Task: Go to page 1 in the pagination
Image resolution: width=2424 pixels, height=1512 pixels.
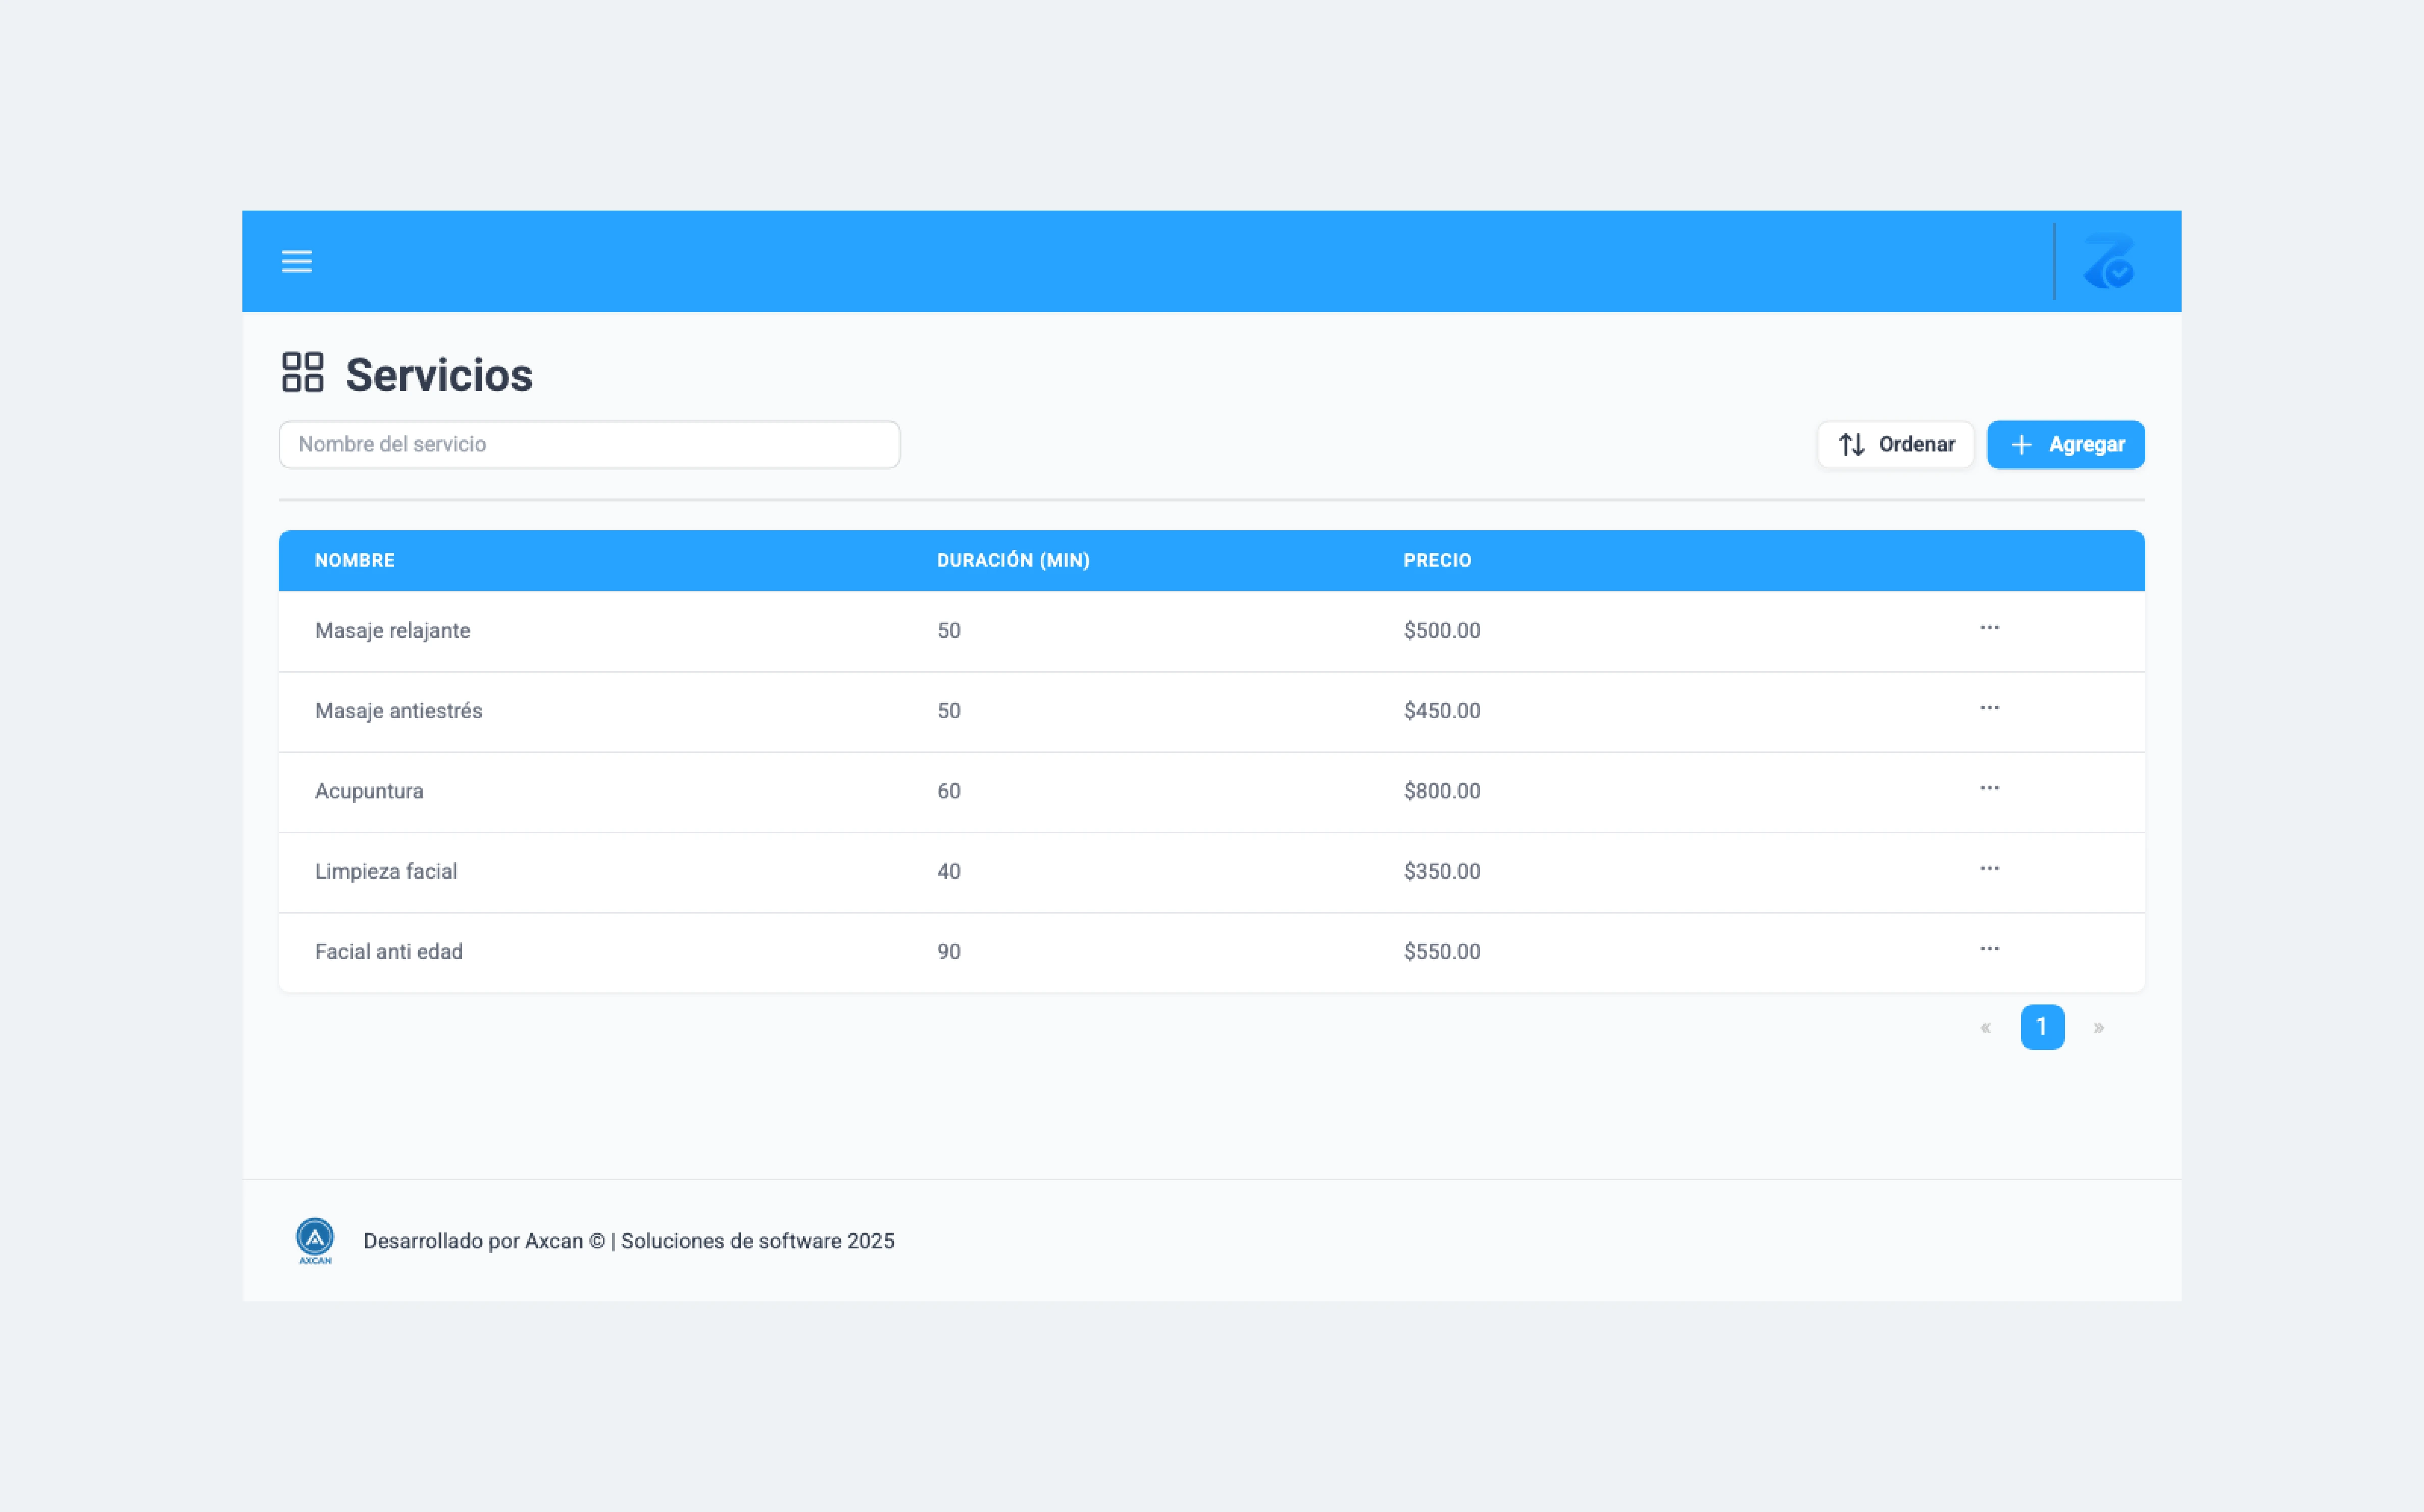Action: click(x=2042, y=1026)
